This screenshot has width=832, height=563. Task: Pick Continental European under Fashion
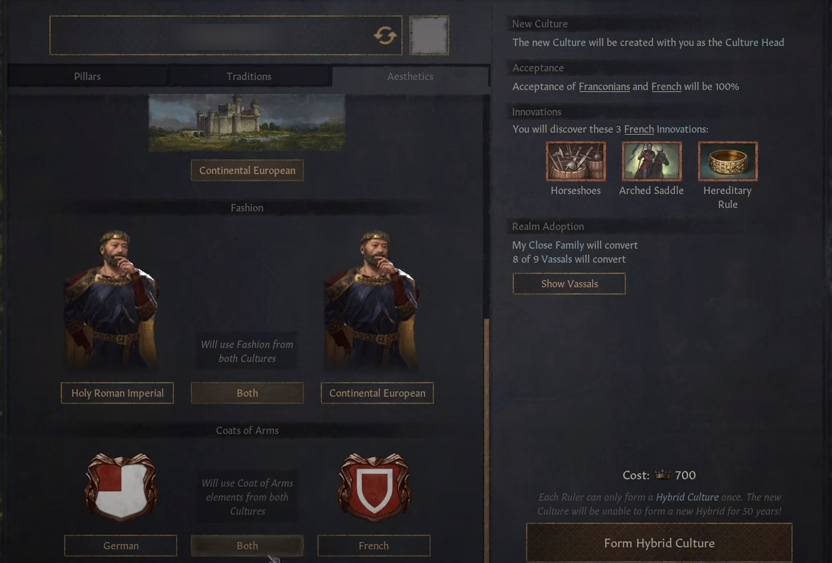point(377,393)
